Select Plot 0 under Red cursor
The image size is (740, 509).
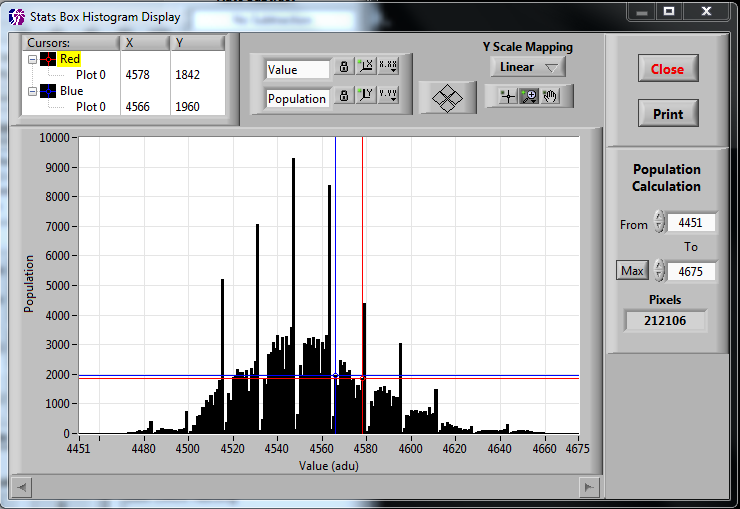tap(91, 75)
